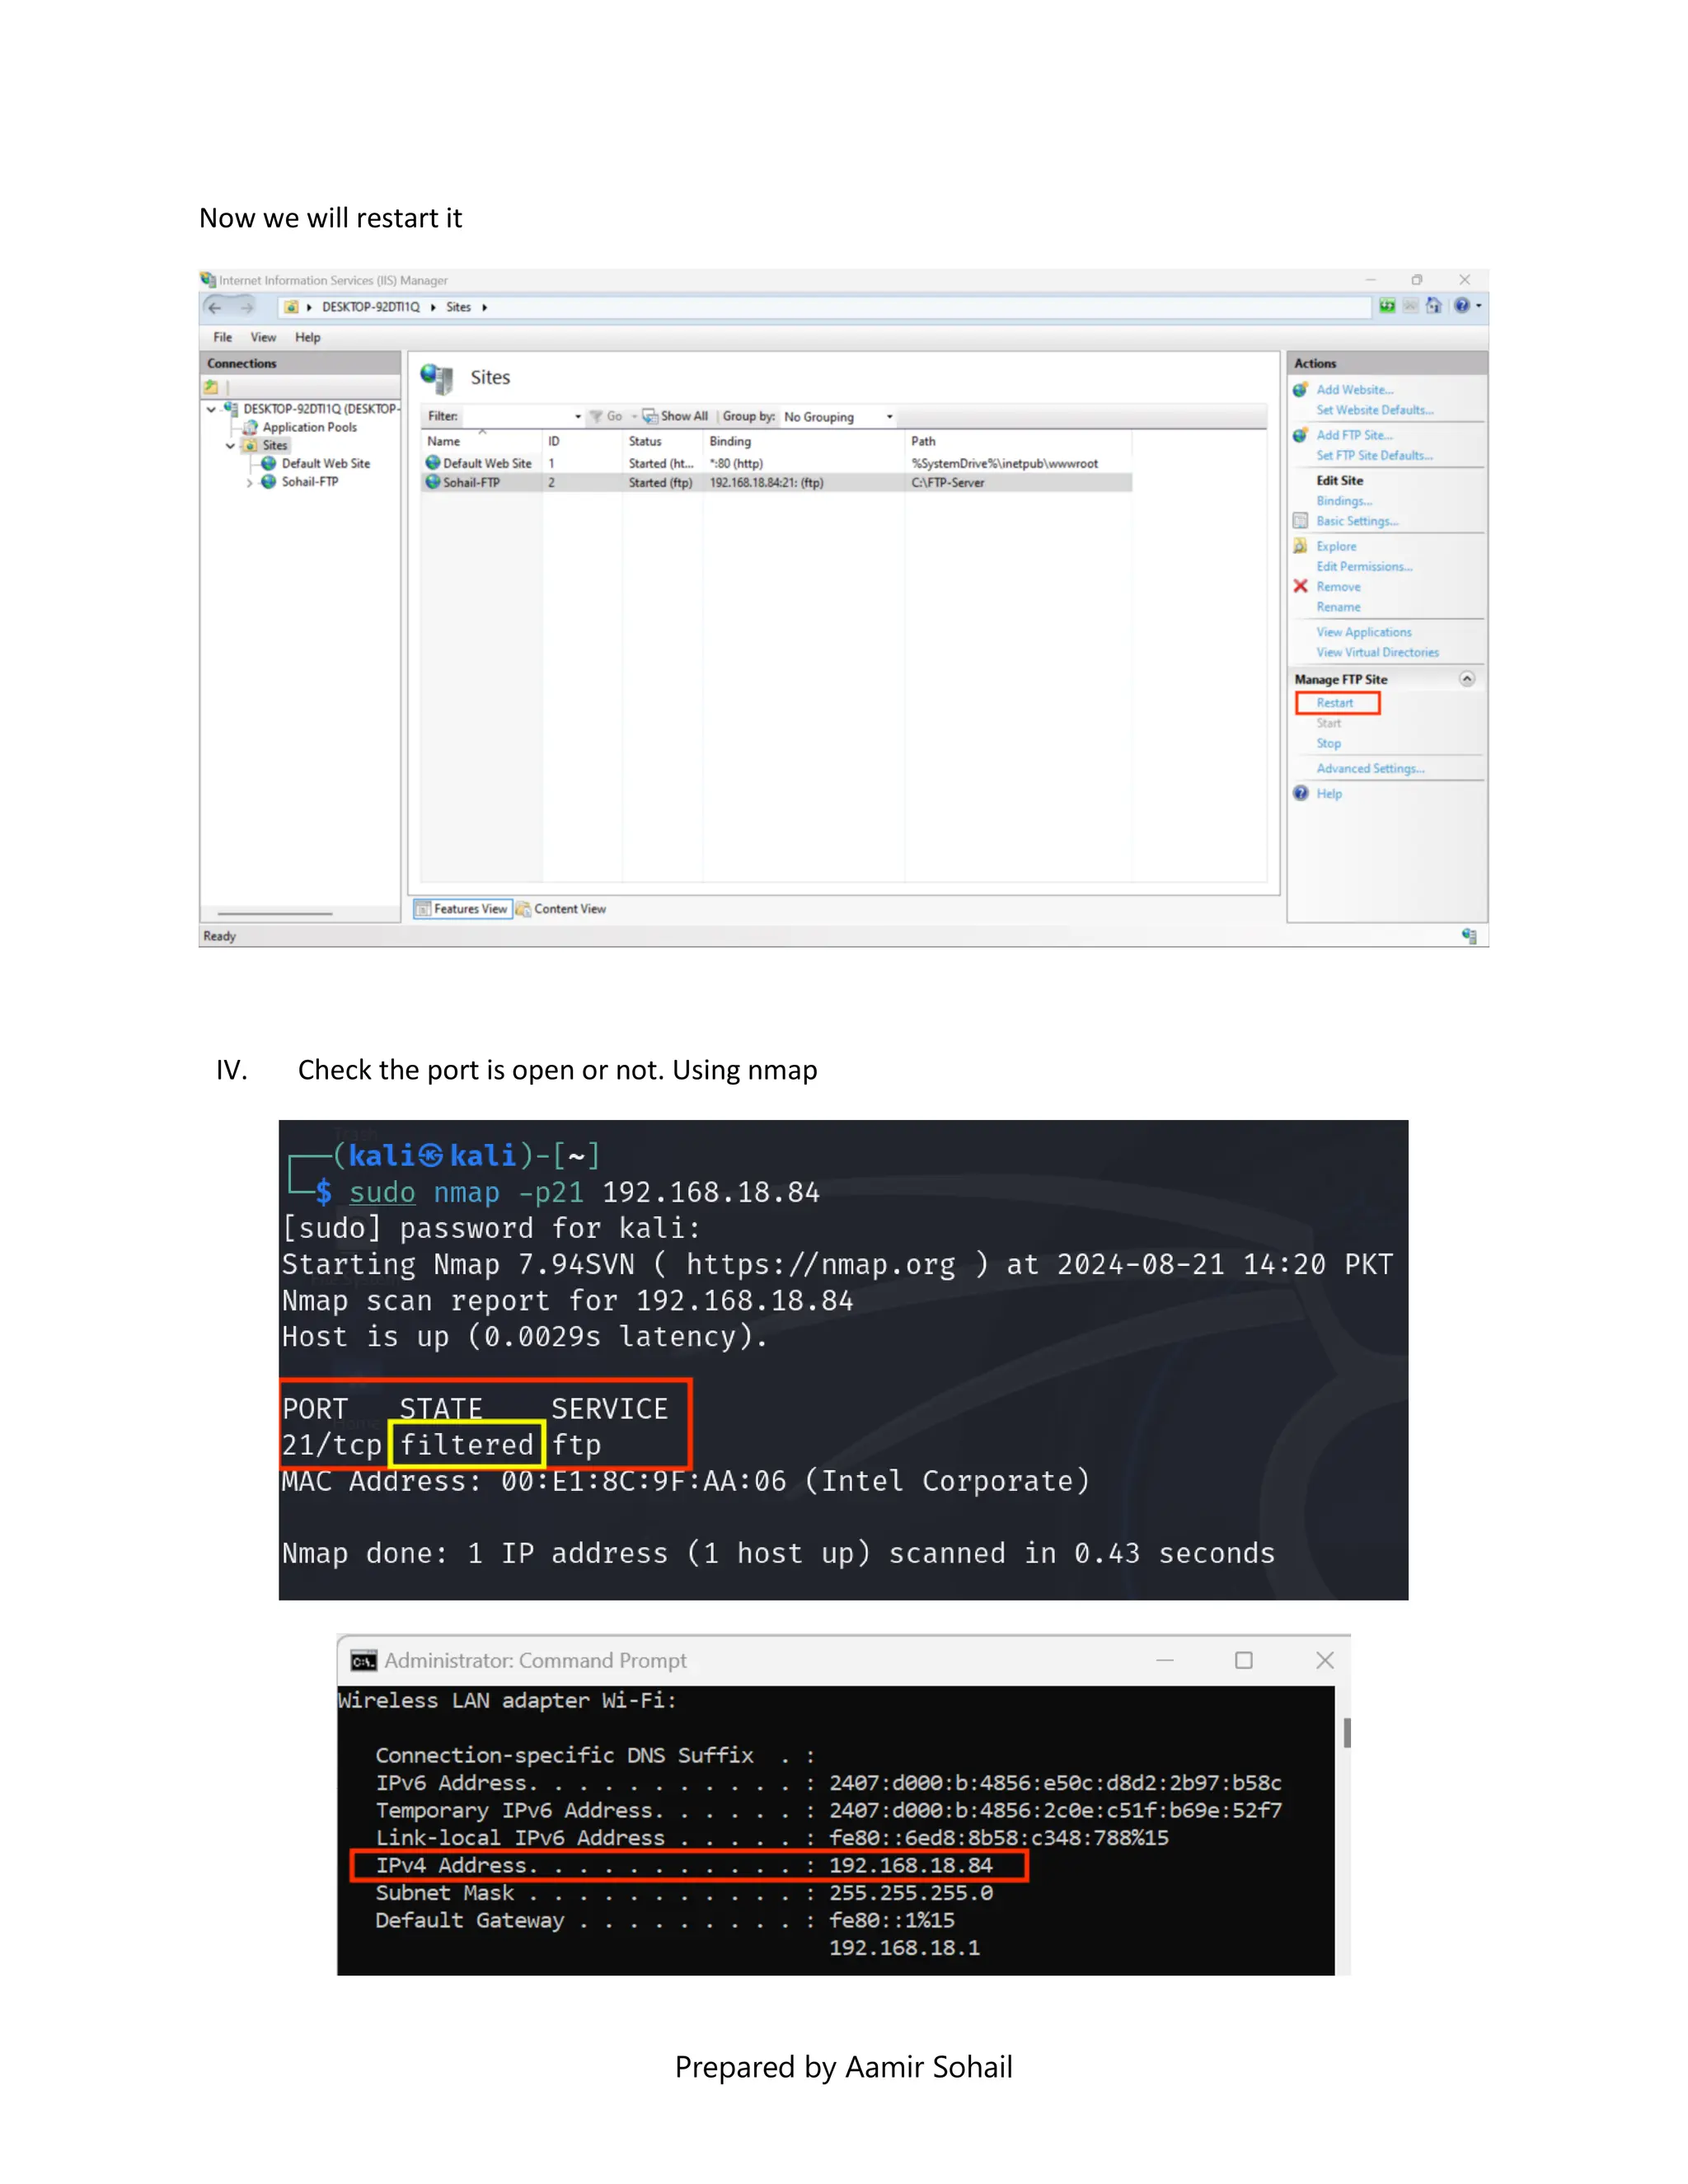1688x2184 pixels.
Task: Click the connect icon under Connections header
Action: coord(212,386)
